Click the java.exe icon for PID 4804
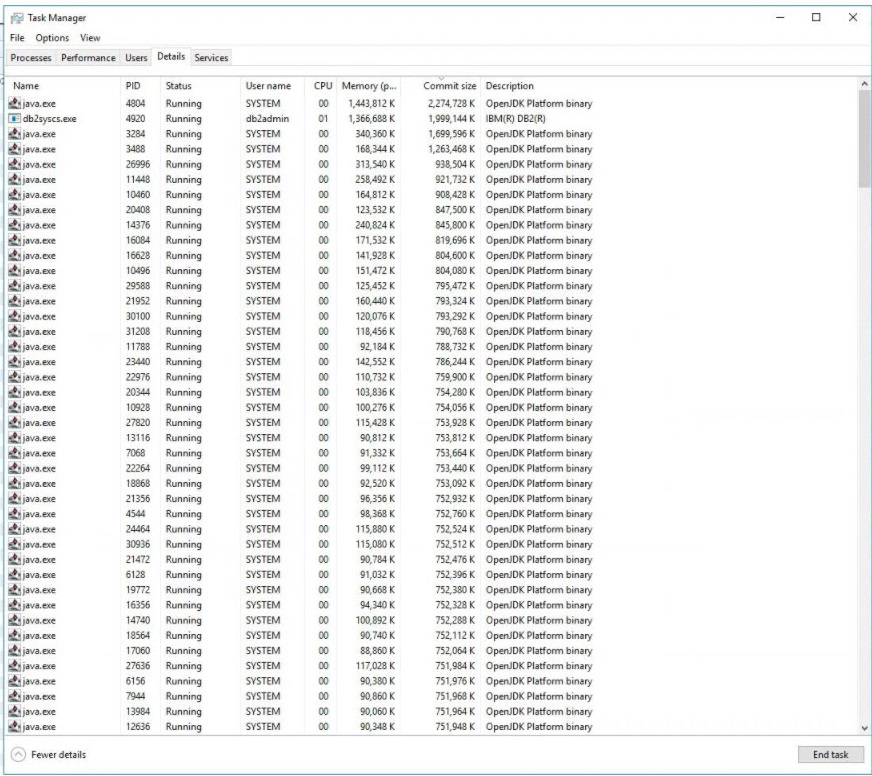The image size is (872, 776). [14, 103]
